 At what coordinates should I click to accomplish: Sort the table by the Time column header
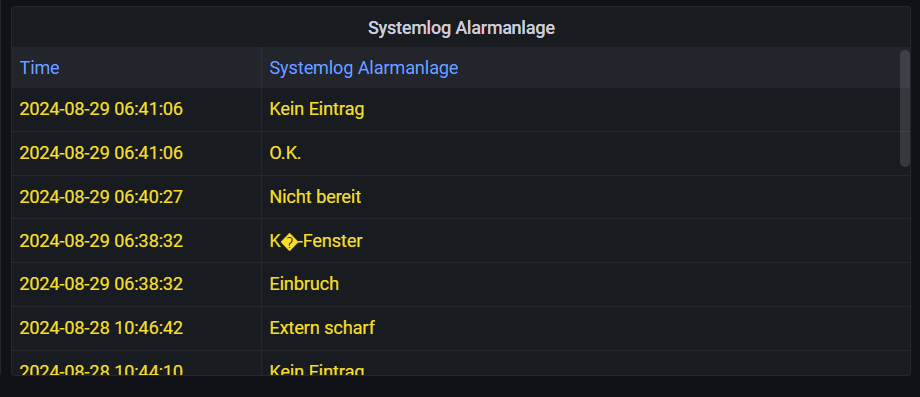[x=39, y=68]
